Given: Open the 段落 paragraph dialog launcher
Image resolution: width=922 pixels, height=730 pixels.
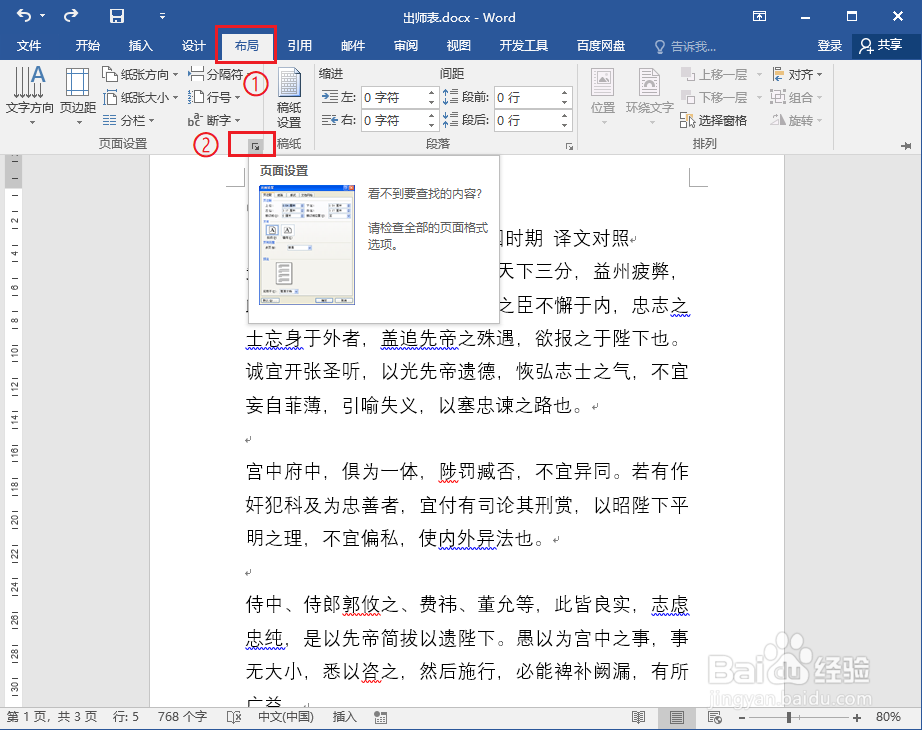Looking at the screenshot, I should 568,145.
